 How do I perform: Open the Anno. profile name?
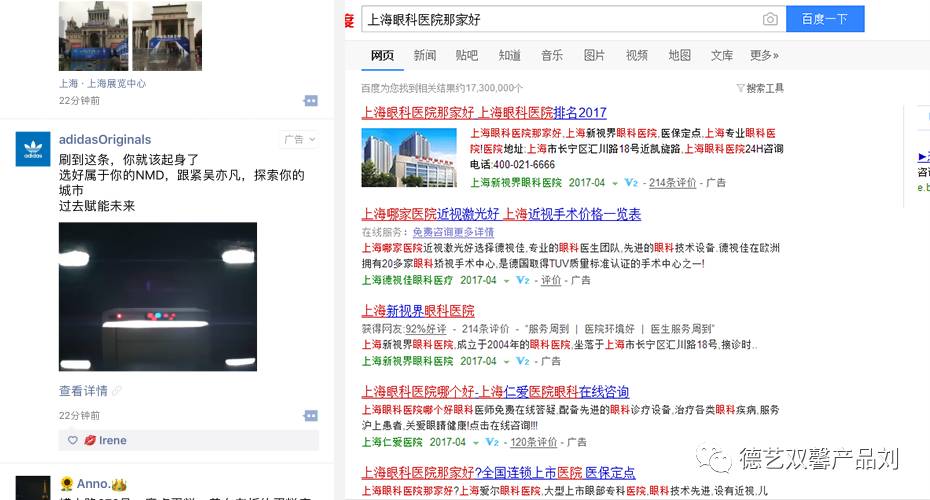pos(93,484)
